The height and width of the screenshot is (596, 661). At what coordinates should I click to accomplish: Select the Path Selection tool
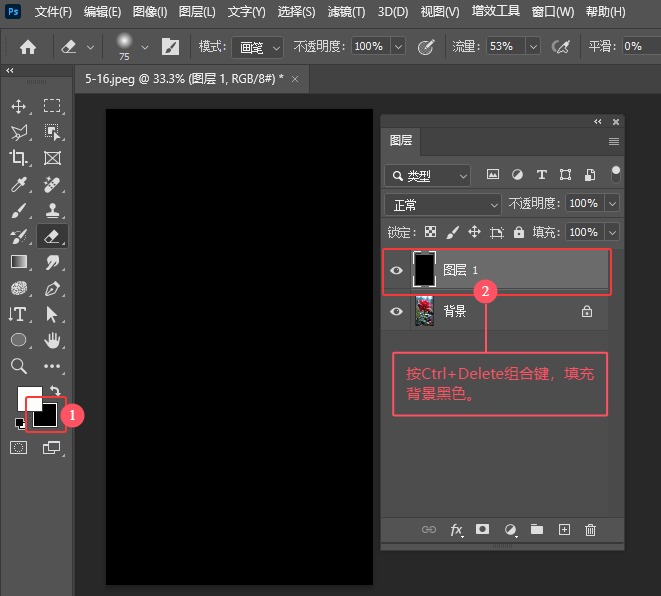point(52,314)
